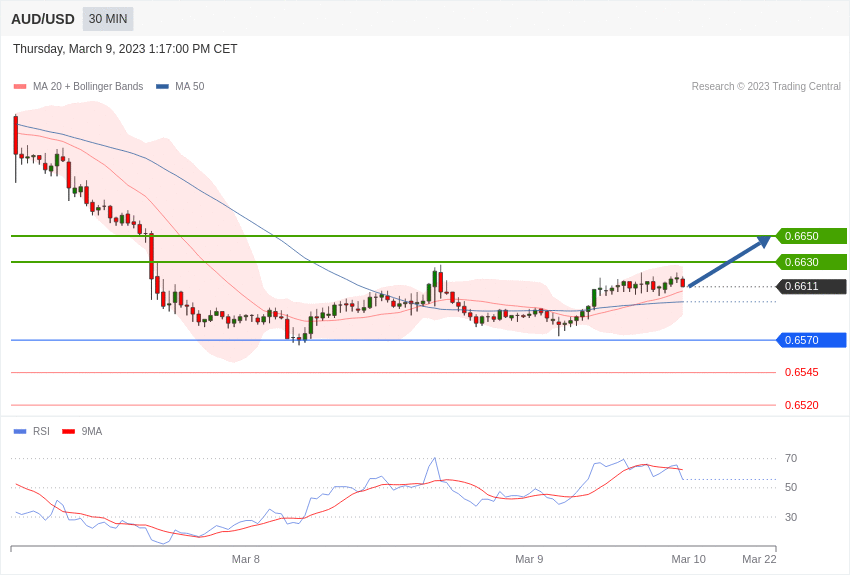Click 'Research © 2023 Trading Central' credit
The height and width of the screenshot is (576, 850).
pyautogui.click(x=766, y=86)
